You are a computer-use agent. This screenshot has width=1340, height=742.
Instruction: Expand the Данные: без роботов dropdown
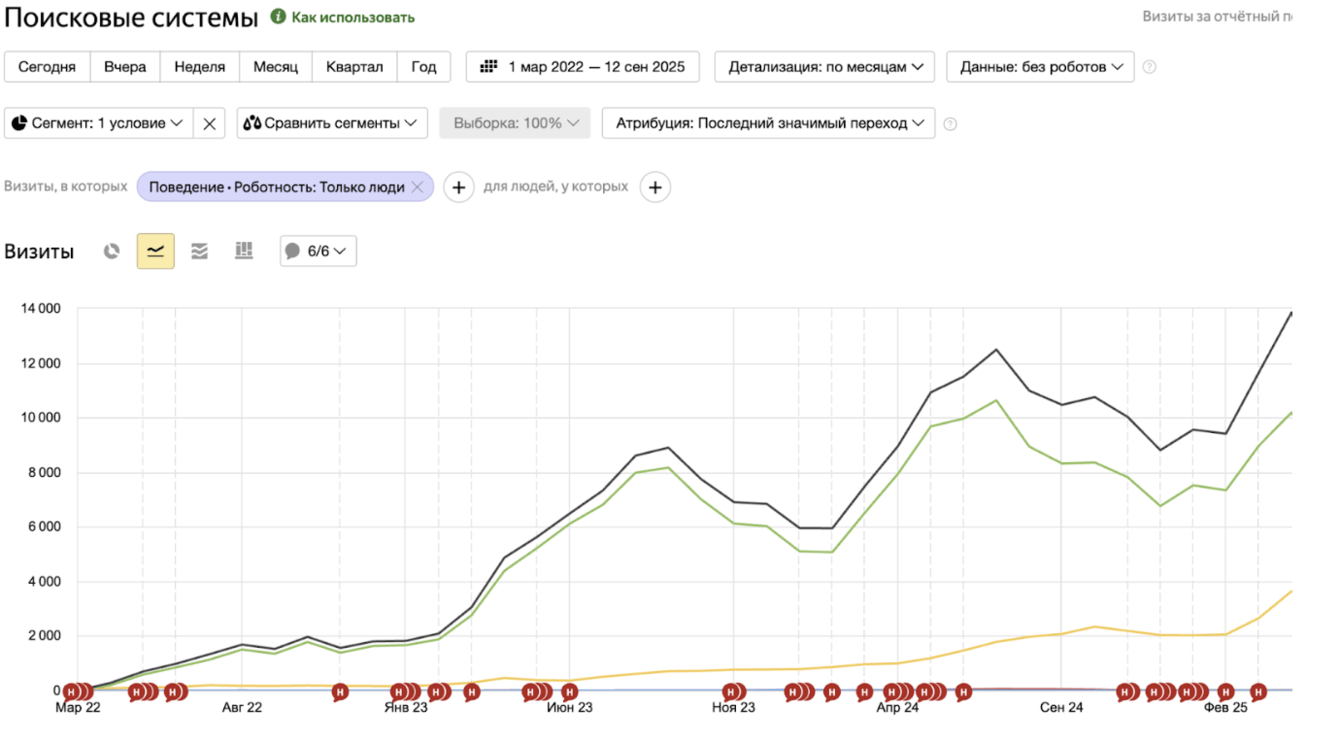point(1040,67)
